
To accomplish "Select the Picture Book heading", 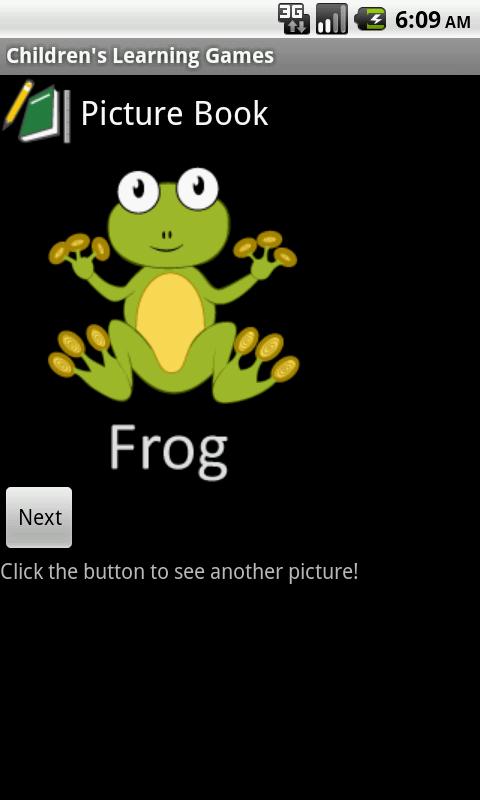I will [174, 113].
